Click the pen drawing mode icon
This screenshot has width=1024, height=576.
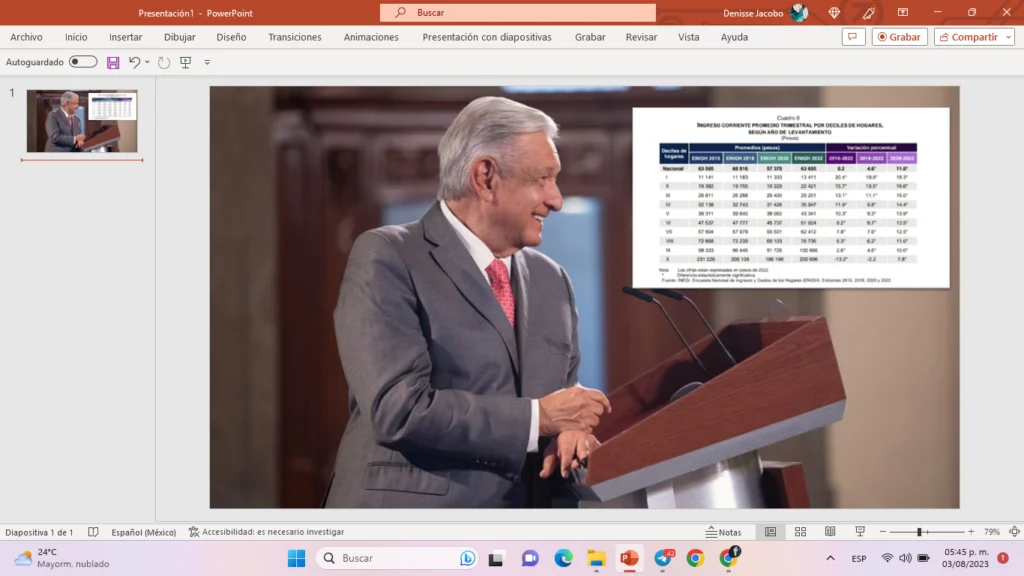(x=869, y=12)
